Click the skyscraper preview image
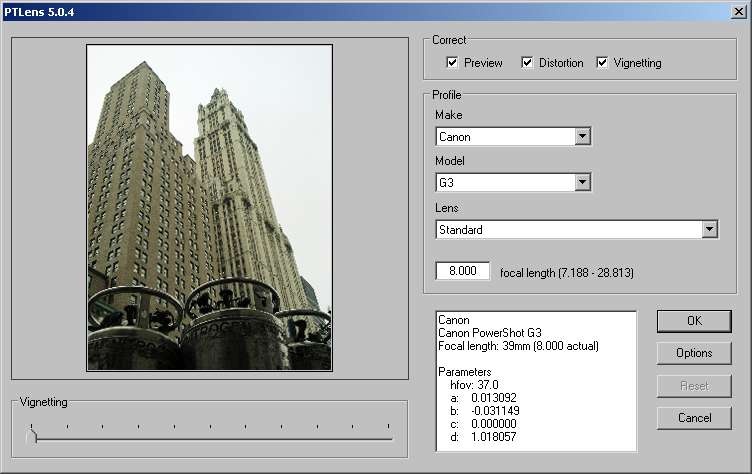The height and width of the screenshot is (474, 752). pos(210,208)
